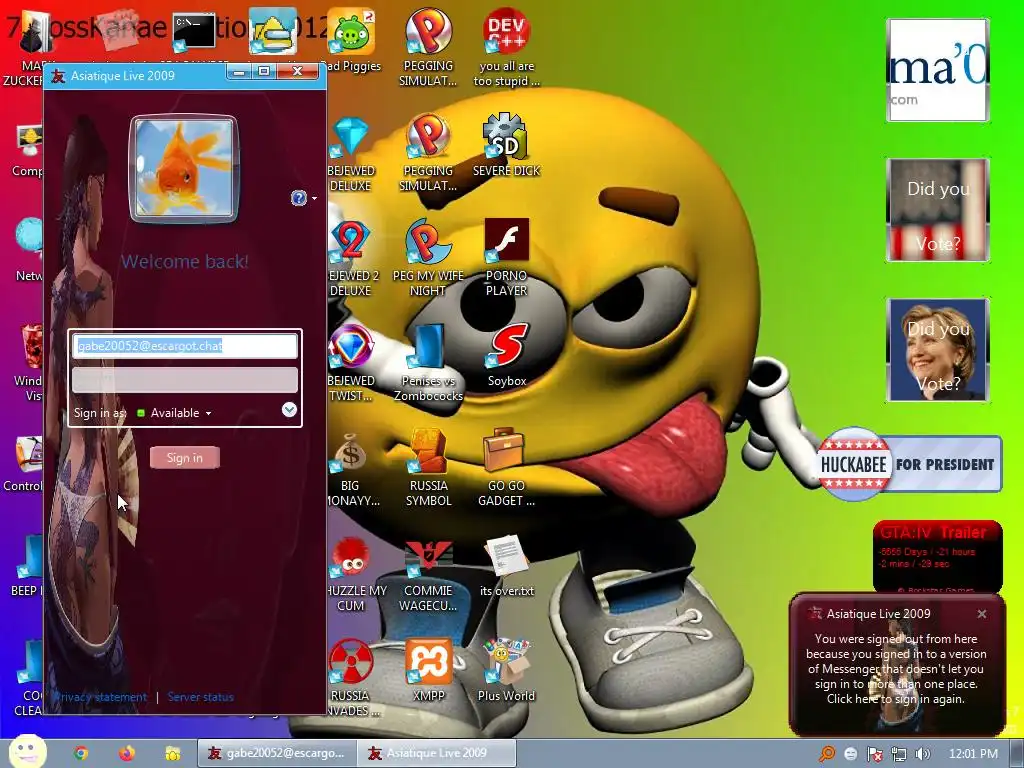Click the messenger smiley tray icon
The width and height of the screenshot is (1024, 768).
point(851,754)
